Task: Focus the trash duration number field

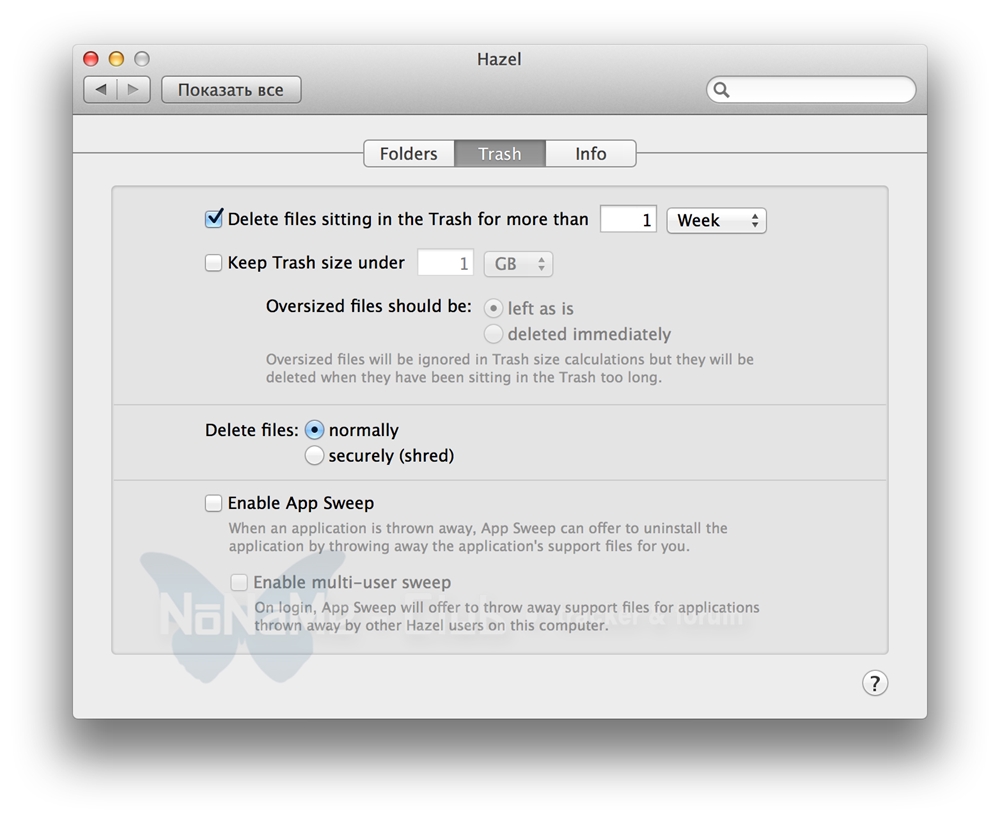Action: pyautogui.click(x=628, y=219)
